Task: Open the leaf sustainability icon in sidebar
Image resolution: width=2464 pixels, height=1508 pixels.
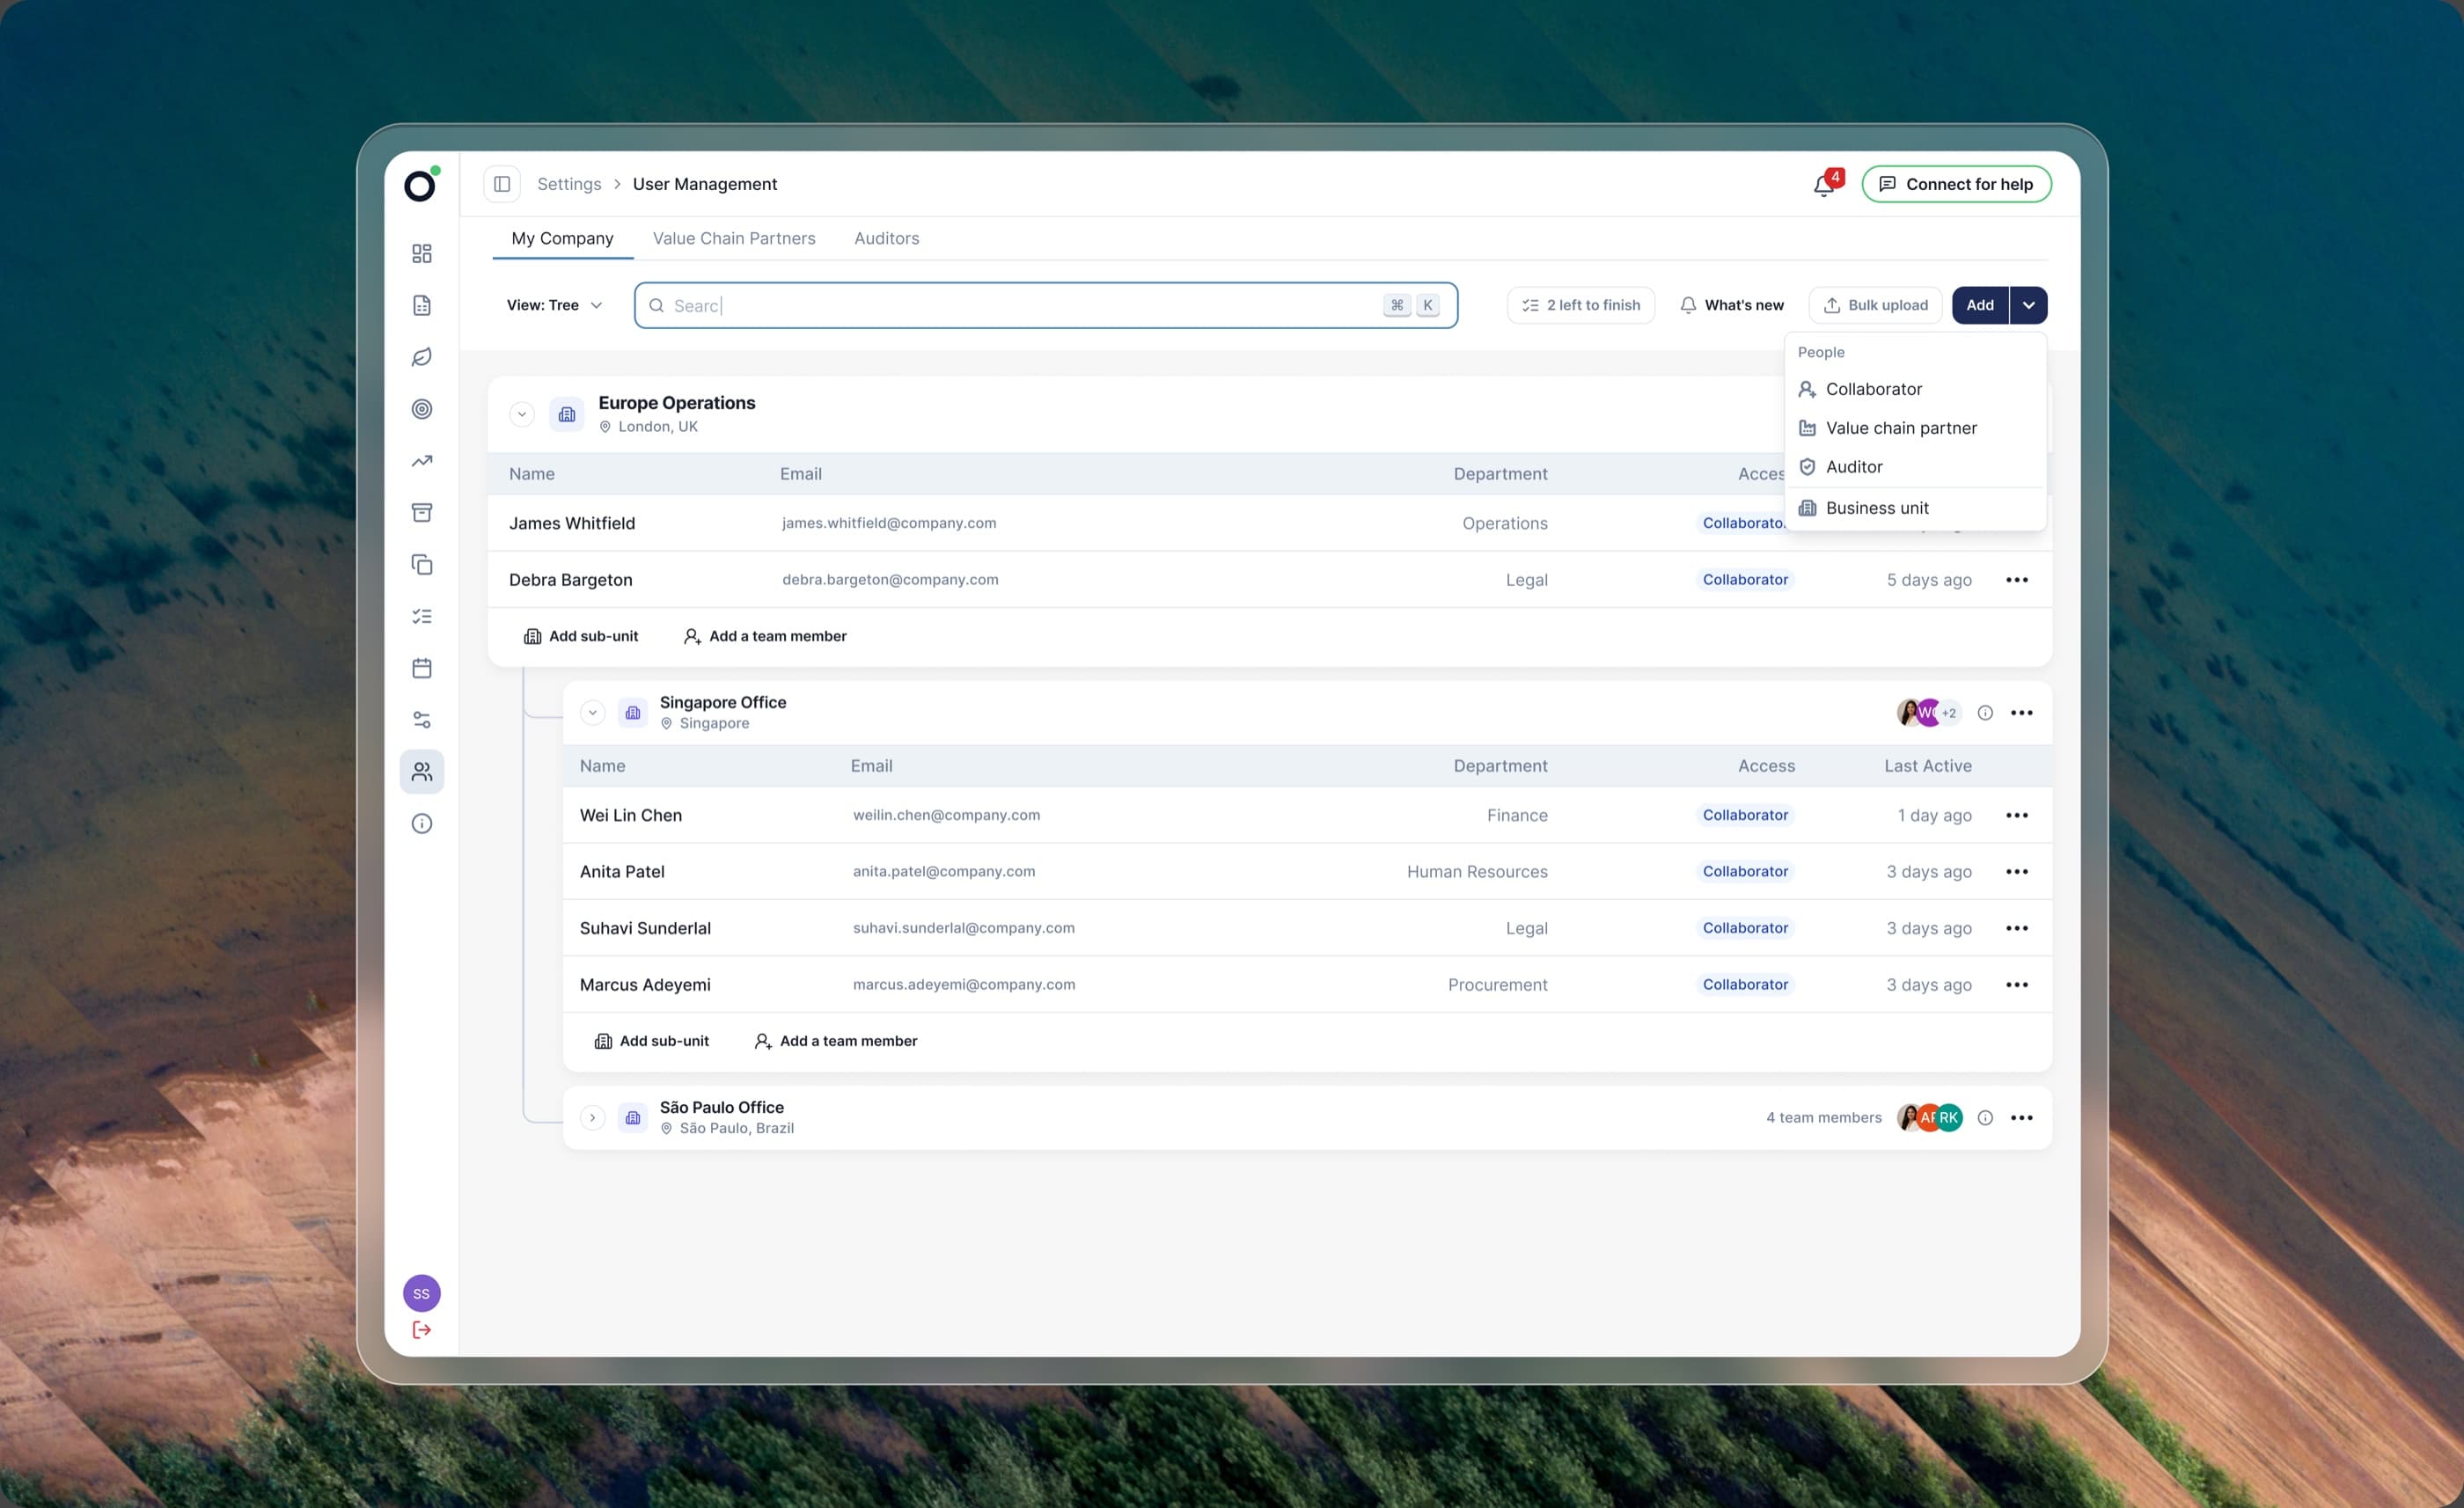Action: (x=422, y=357)
